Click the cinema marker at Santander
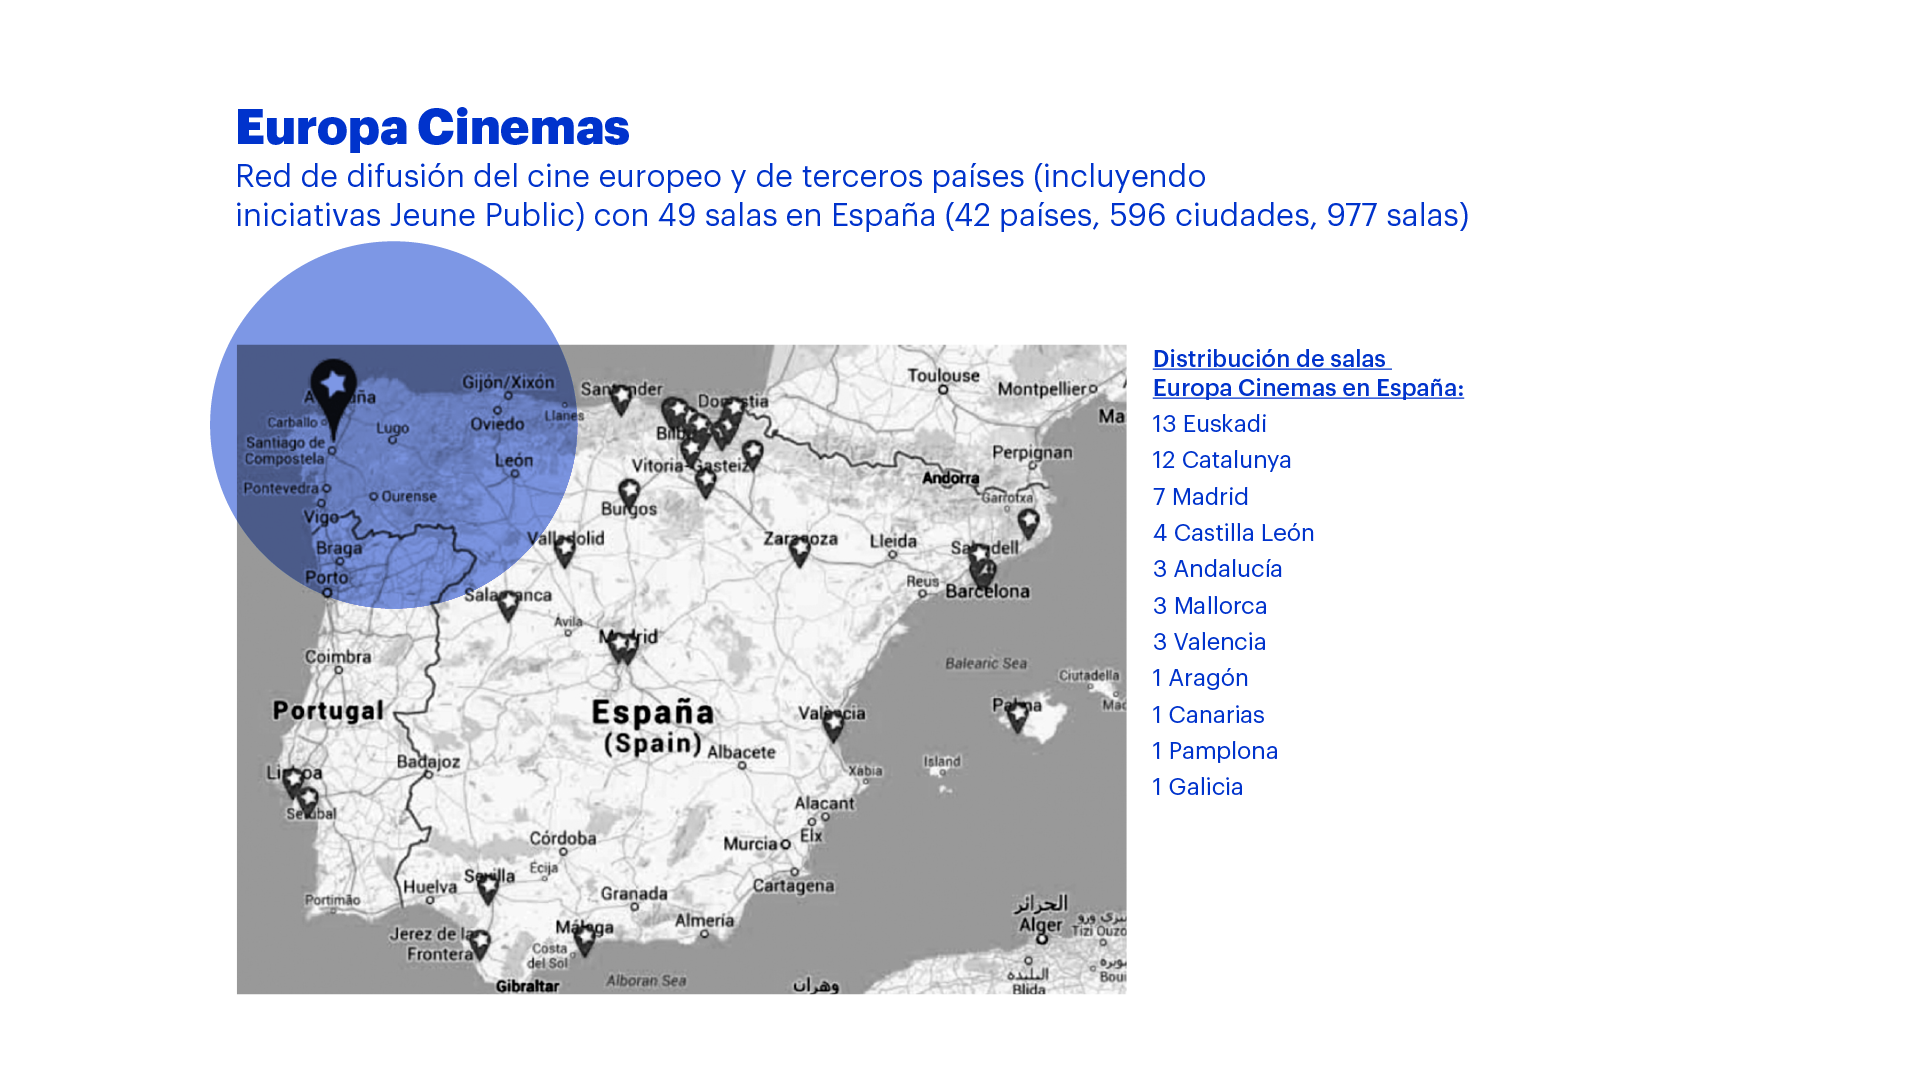Image resolution: width=1920 pixels, height=1080 pixels. pos(621,399)
